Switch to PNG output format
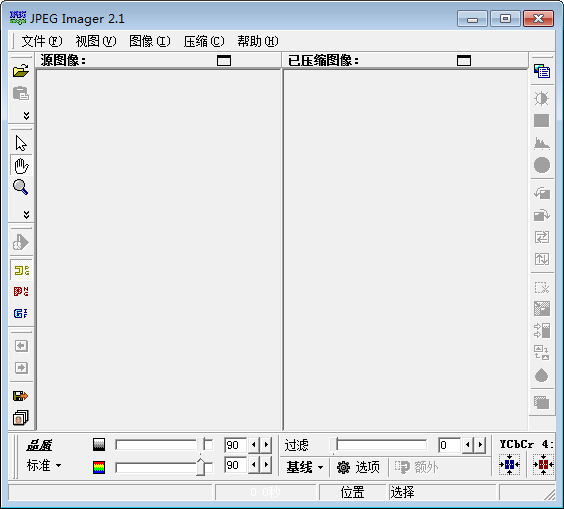This screenshot has height=509, width=564. point(21,291)
